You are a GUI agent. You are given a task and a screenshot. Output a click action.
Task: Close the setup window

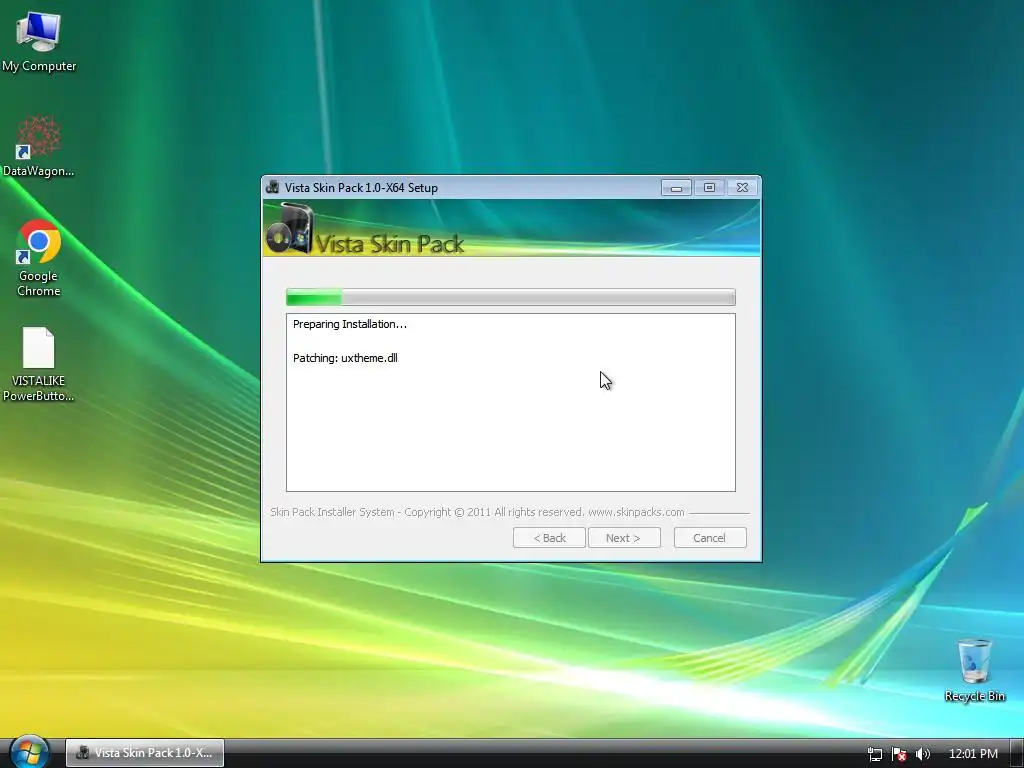click(x=742, y=188)
